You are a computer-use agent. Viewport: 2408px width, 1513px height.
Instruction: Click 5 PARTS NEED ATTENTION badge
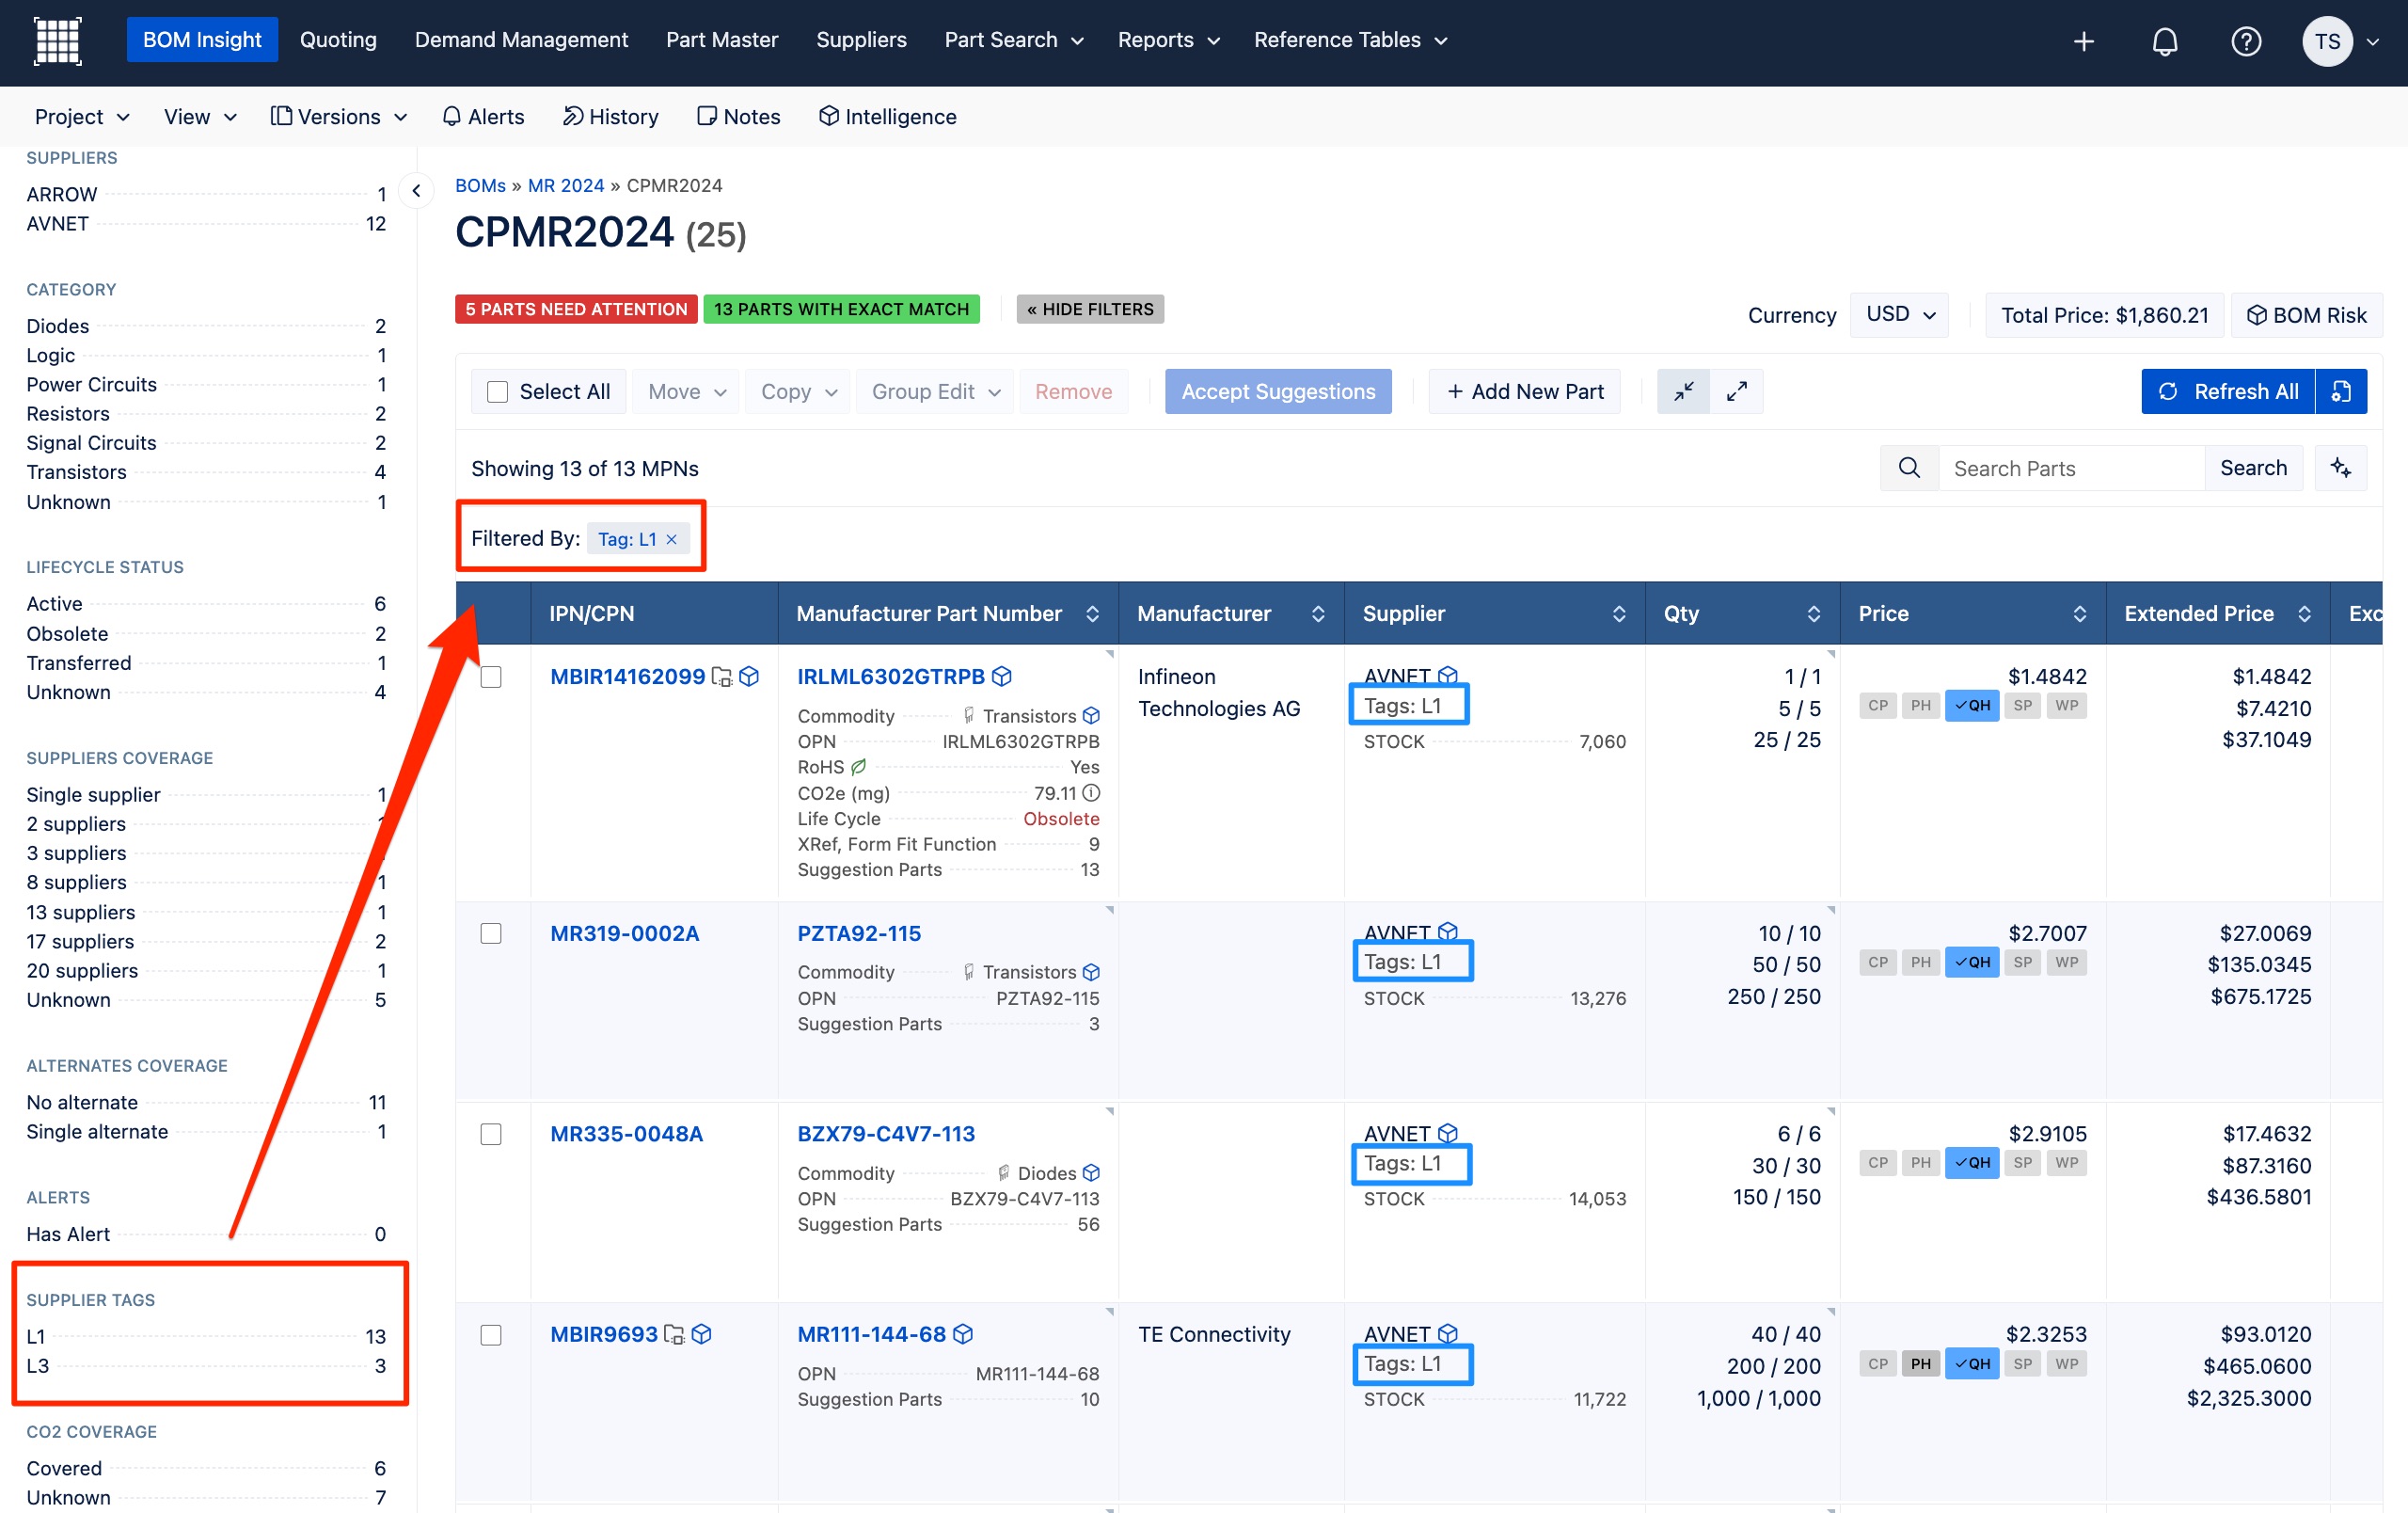(576, 309)
